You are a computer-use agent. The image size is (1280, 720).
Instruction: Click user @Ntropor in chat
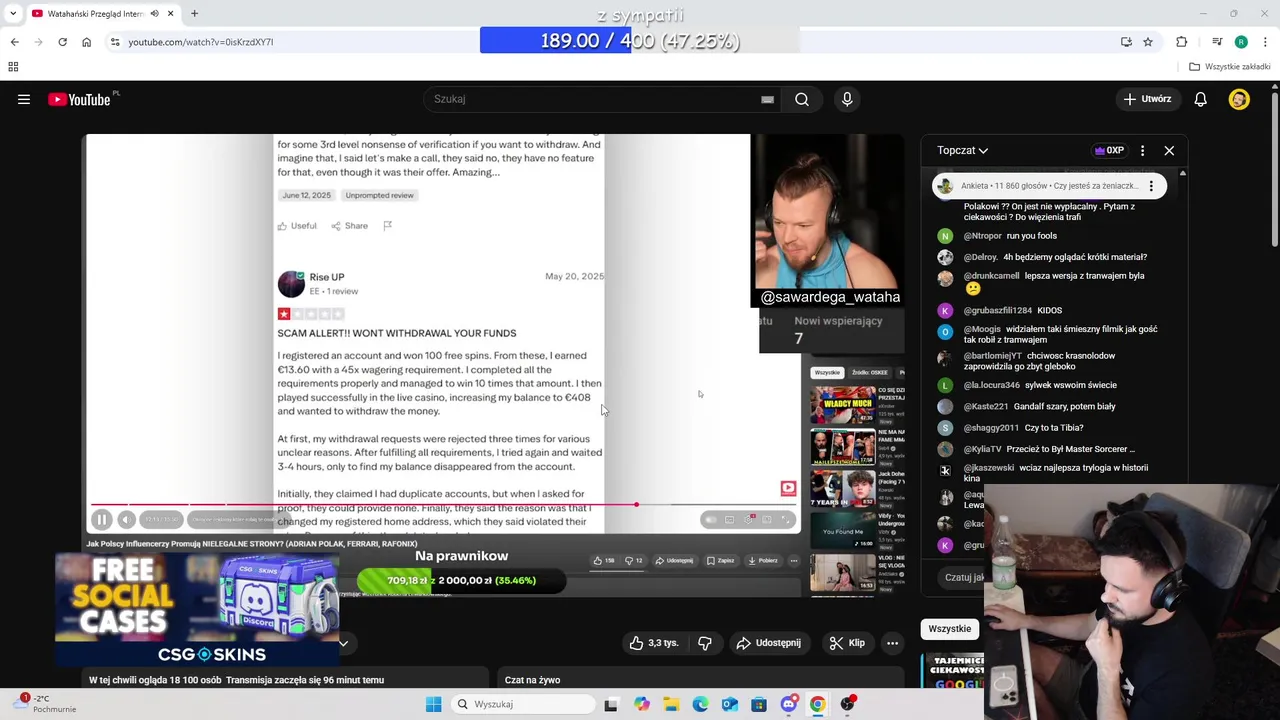[982, 236]
